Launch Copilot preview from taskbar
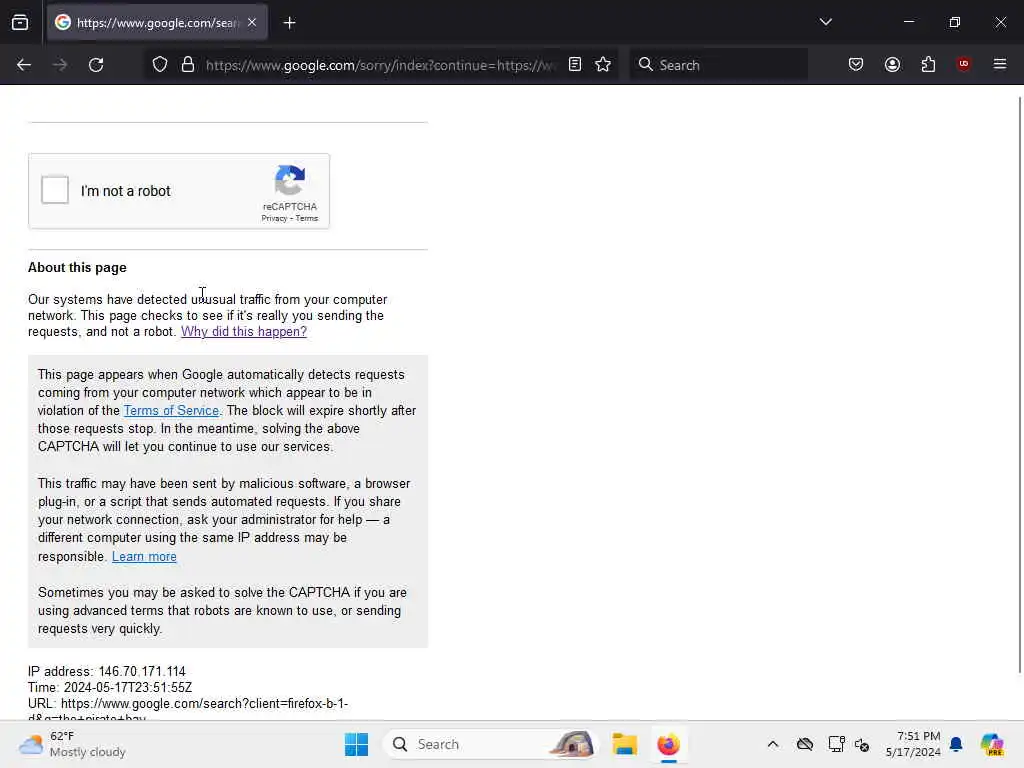 992,744
